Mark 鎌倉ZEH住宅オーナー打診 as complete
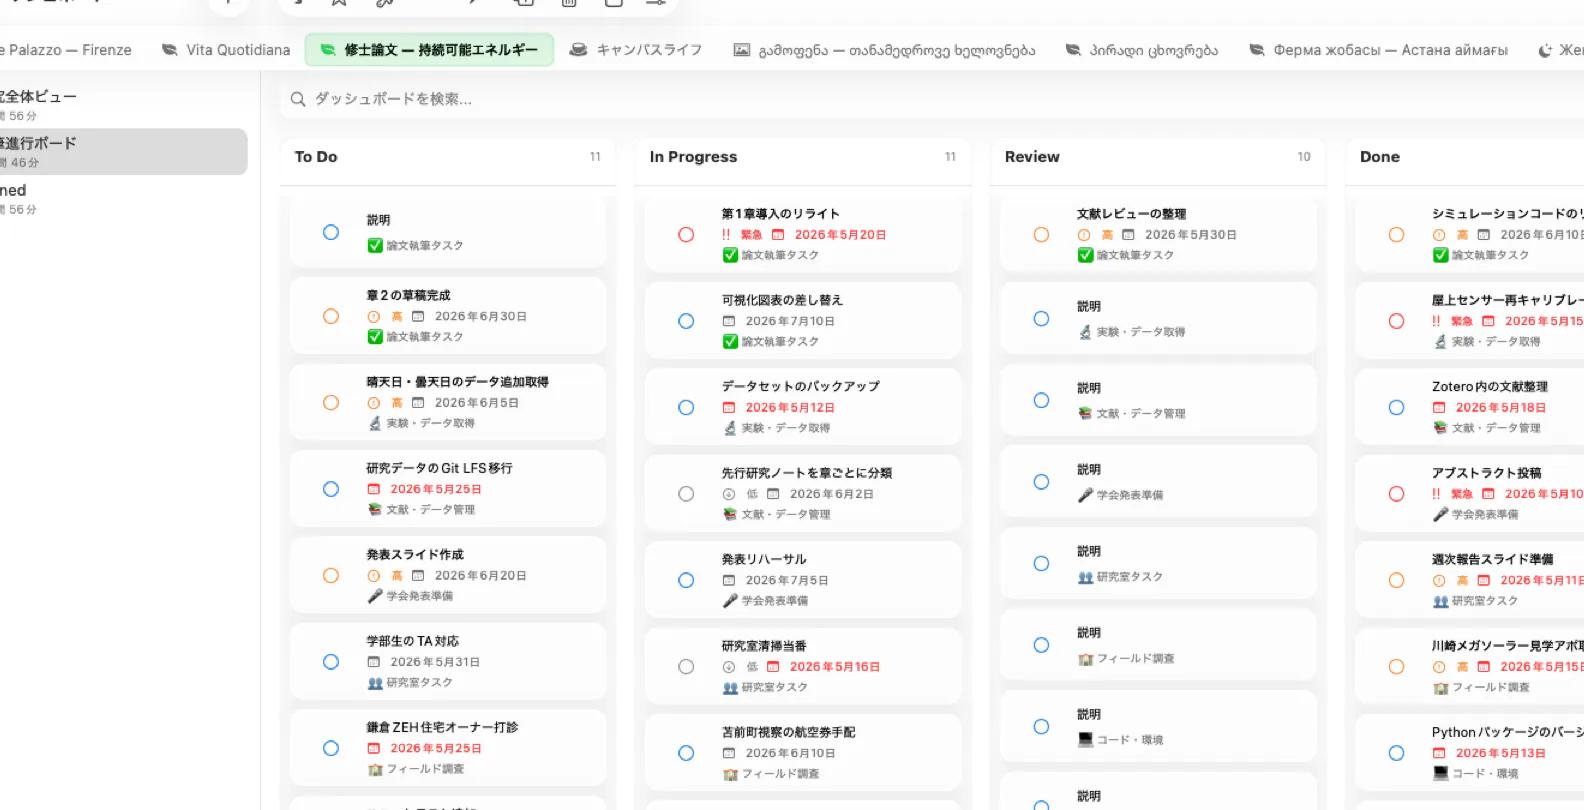This screenshot has height=810, width=1584. [x=331, y=748]
